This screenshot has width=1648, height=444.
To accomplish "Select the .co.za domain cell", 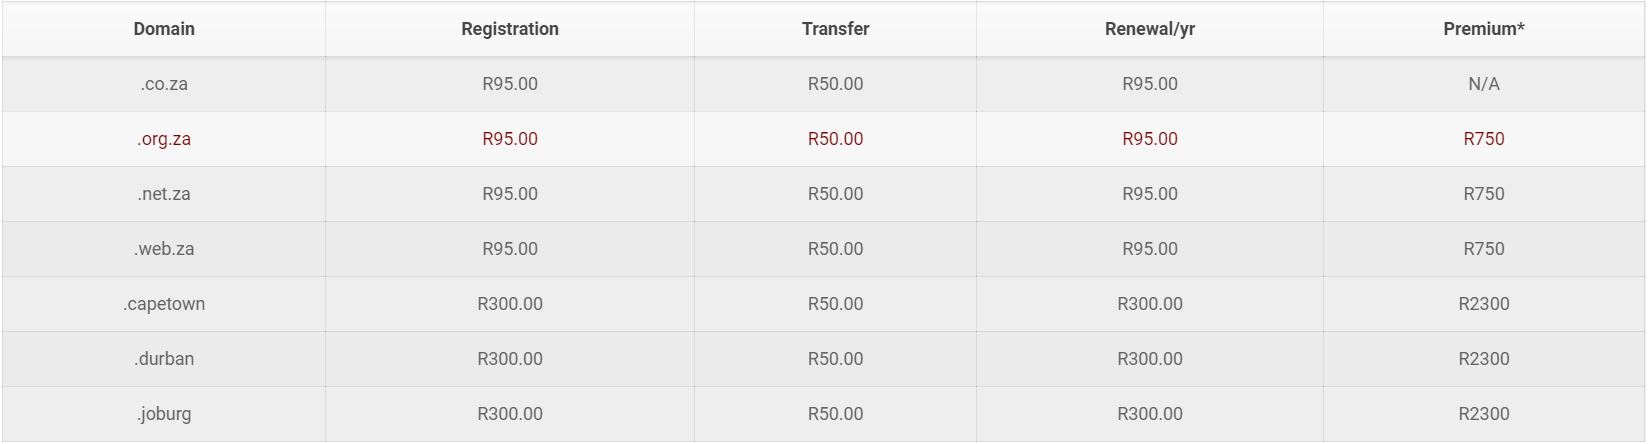I will 164,84.
